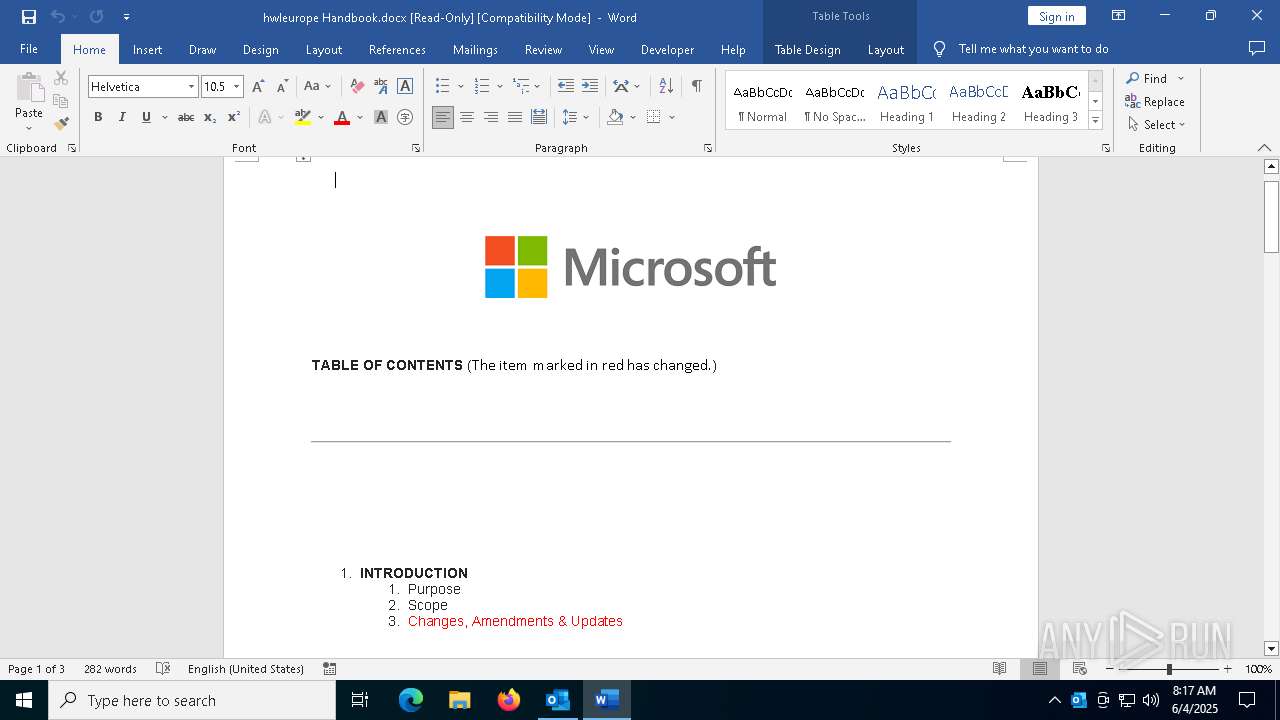Image resolution: width=1280 pixels, height=720 pixels.
Task: Switch to the Table Design tab
Action: [x=807, y=49]
